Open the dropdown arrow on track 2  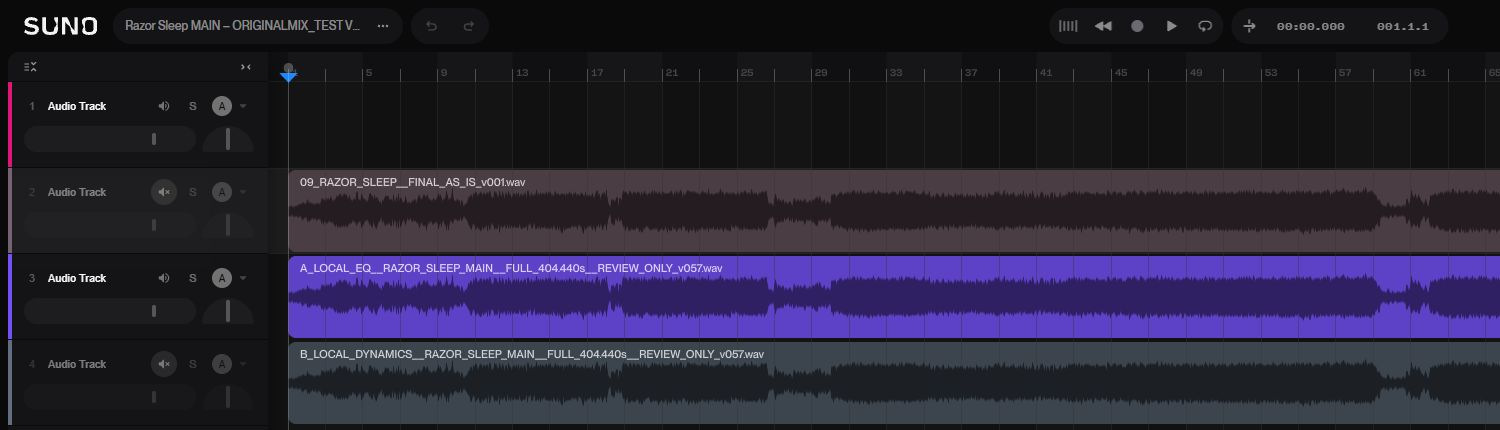click(x=242, y=192)
